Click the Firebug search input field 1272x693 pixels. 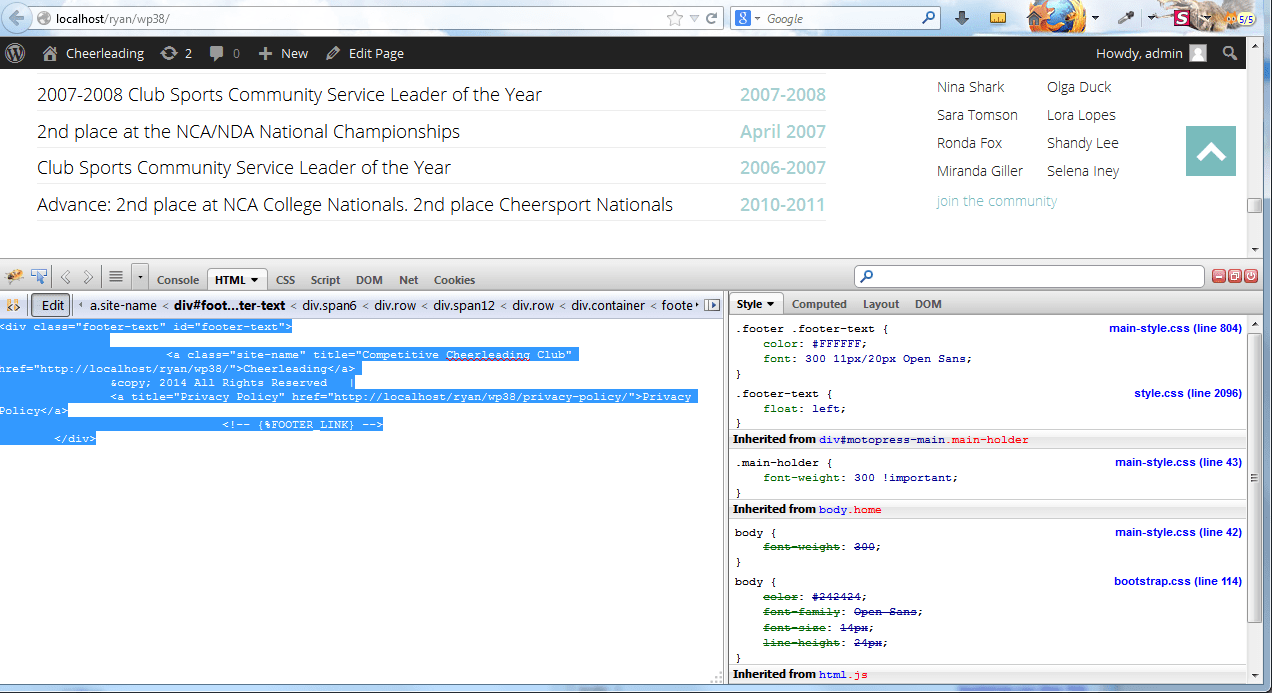(1030, 276)
